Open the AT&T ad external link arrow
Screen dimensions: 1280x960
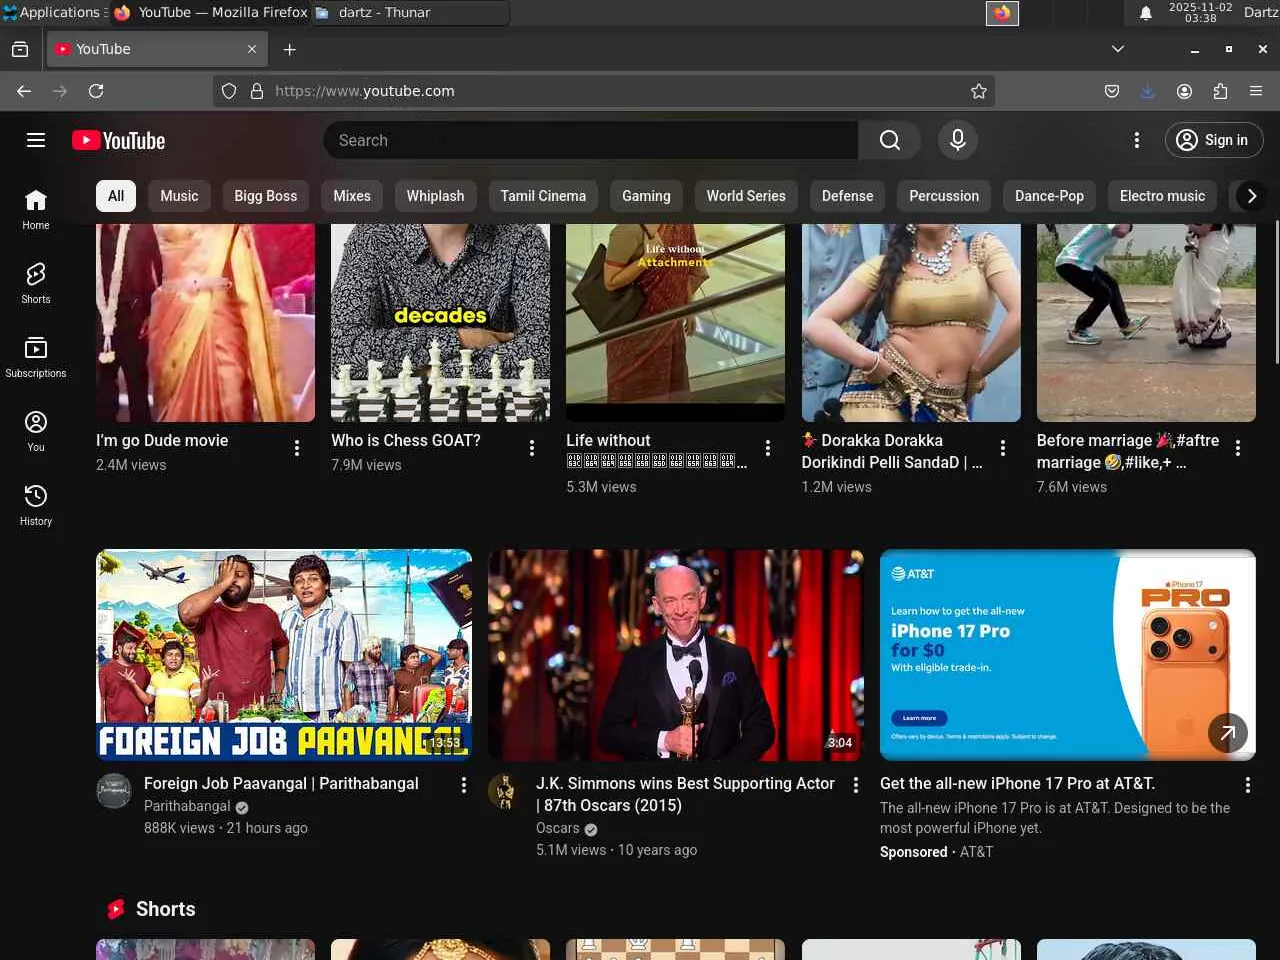[x=1227, y=733]
